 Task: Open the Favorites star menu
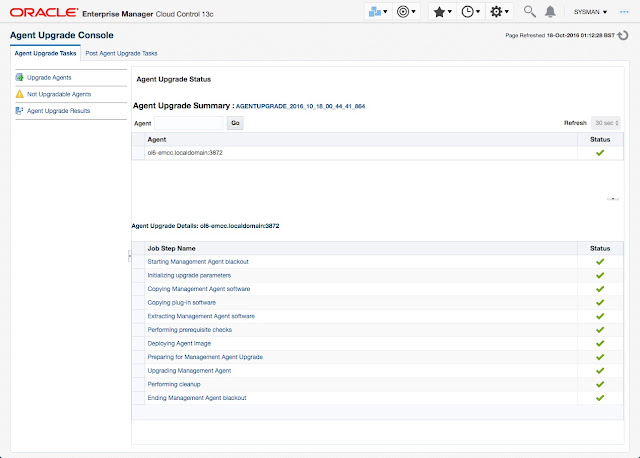coord(442,12)
